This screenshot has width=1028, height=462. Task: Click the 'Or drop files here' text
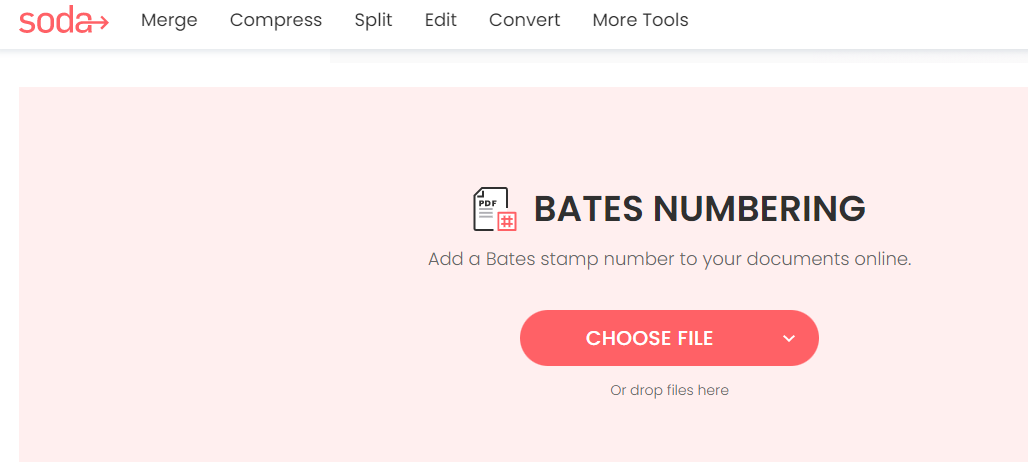click(x=669, y=391)
